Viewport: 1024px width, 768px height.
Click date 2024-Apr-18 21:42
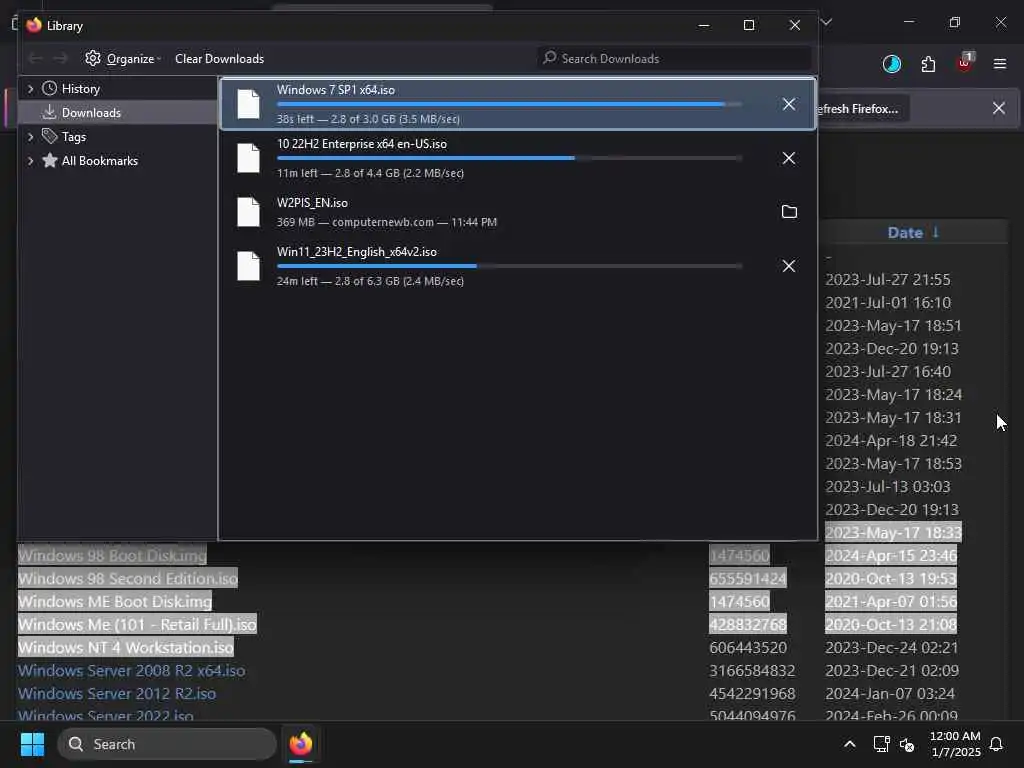(891, 441)
